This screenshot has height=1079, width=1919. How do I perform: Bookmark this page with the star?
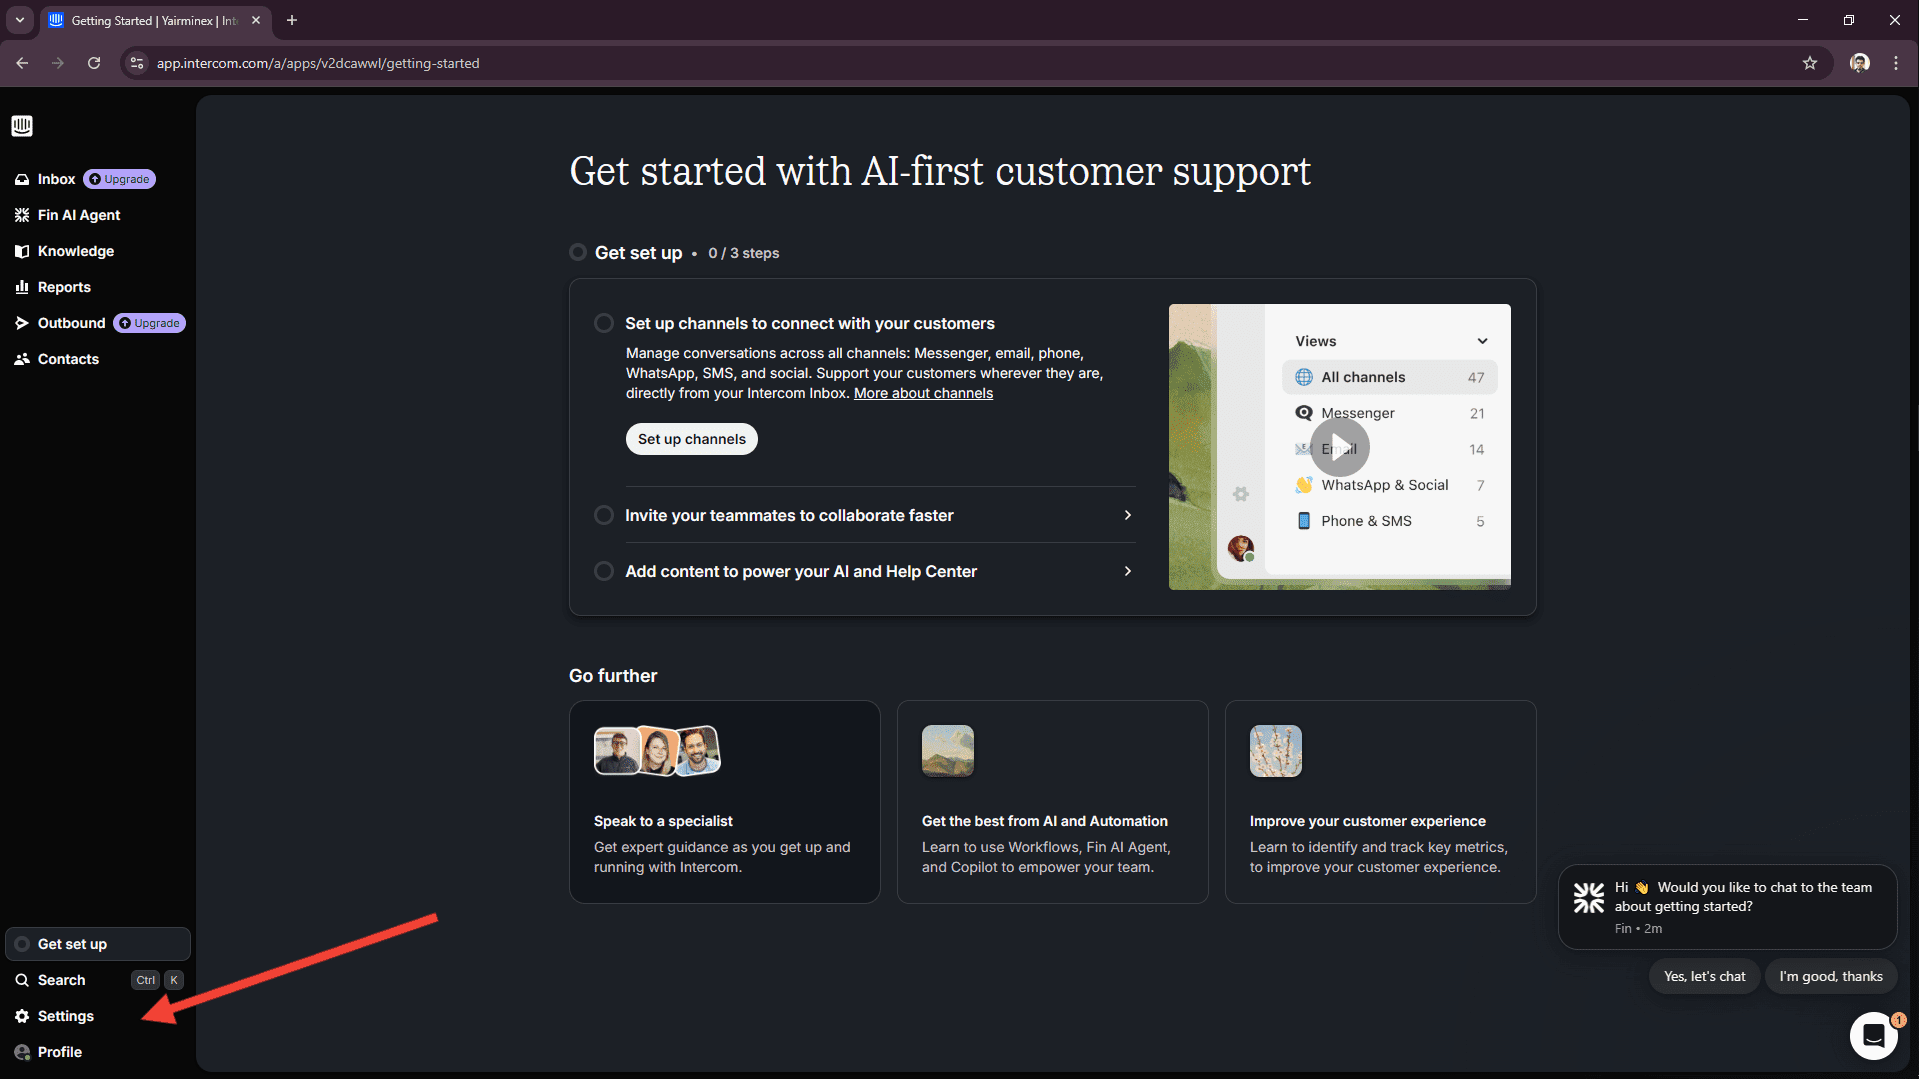coord(1809,63)
